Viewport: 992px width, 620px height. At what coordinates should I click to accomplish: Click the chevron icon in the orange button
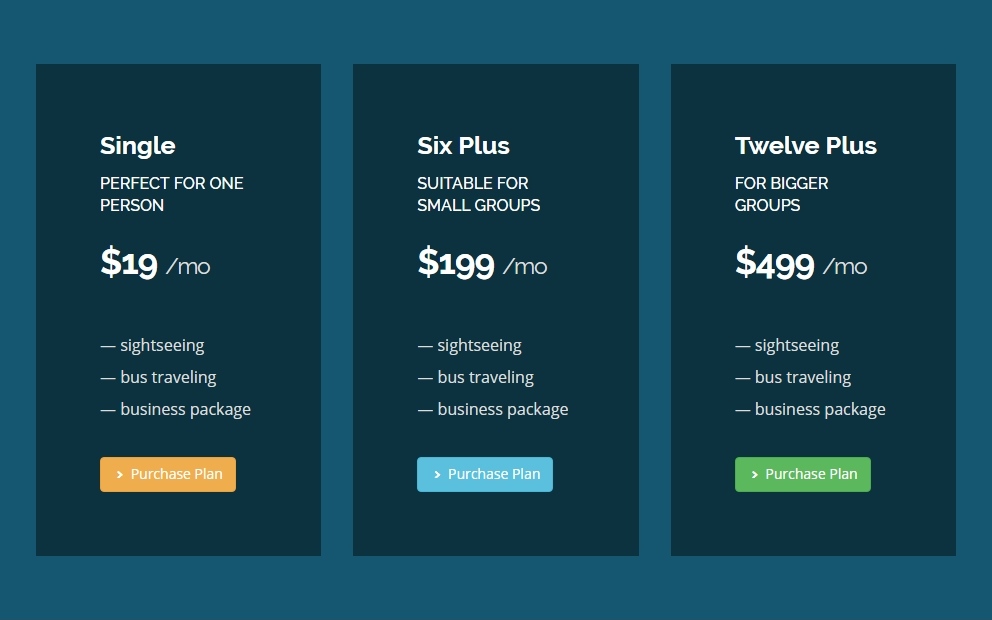[x=120, y=475]
